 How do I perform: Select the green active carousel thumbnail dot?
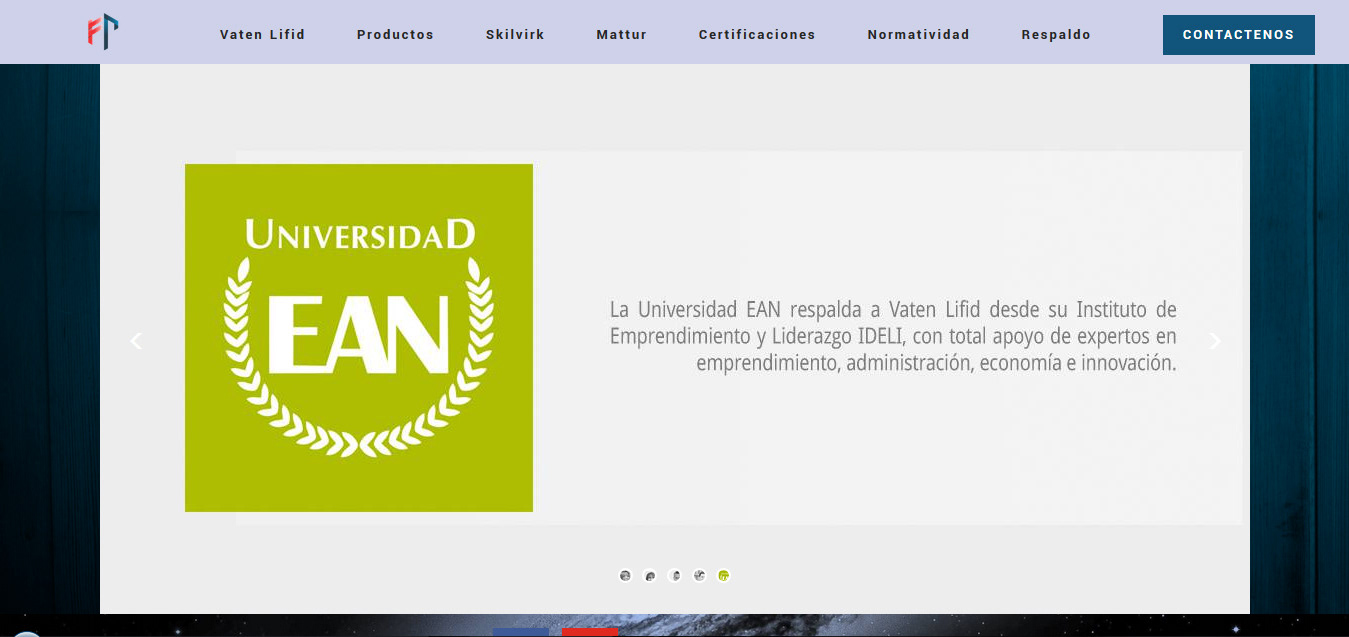pyautogui.click(x=724, y=575)
